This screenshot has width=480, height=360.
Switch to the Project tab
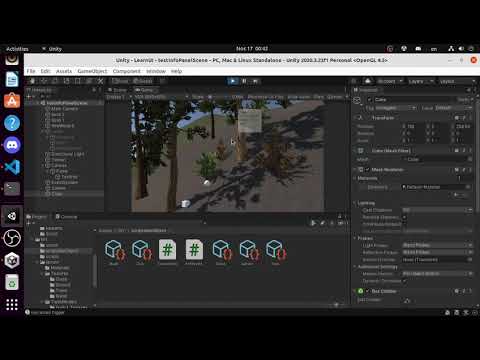click(x=37, y=217)
